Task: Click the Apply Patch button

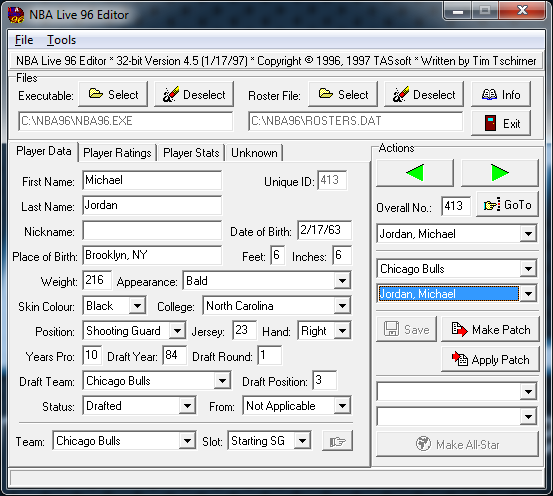Action: 491,359
